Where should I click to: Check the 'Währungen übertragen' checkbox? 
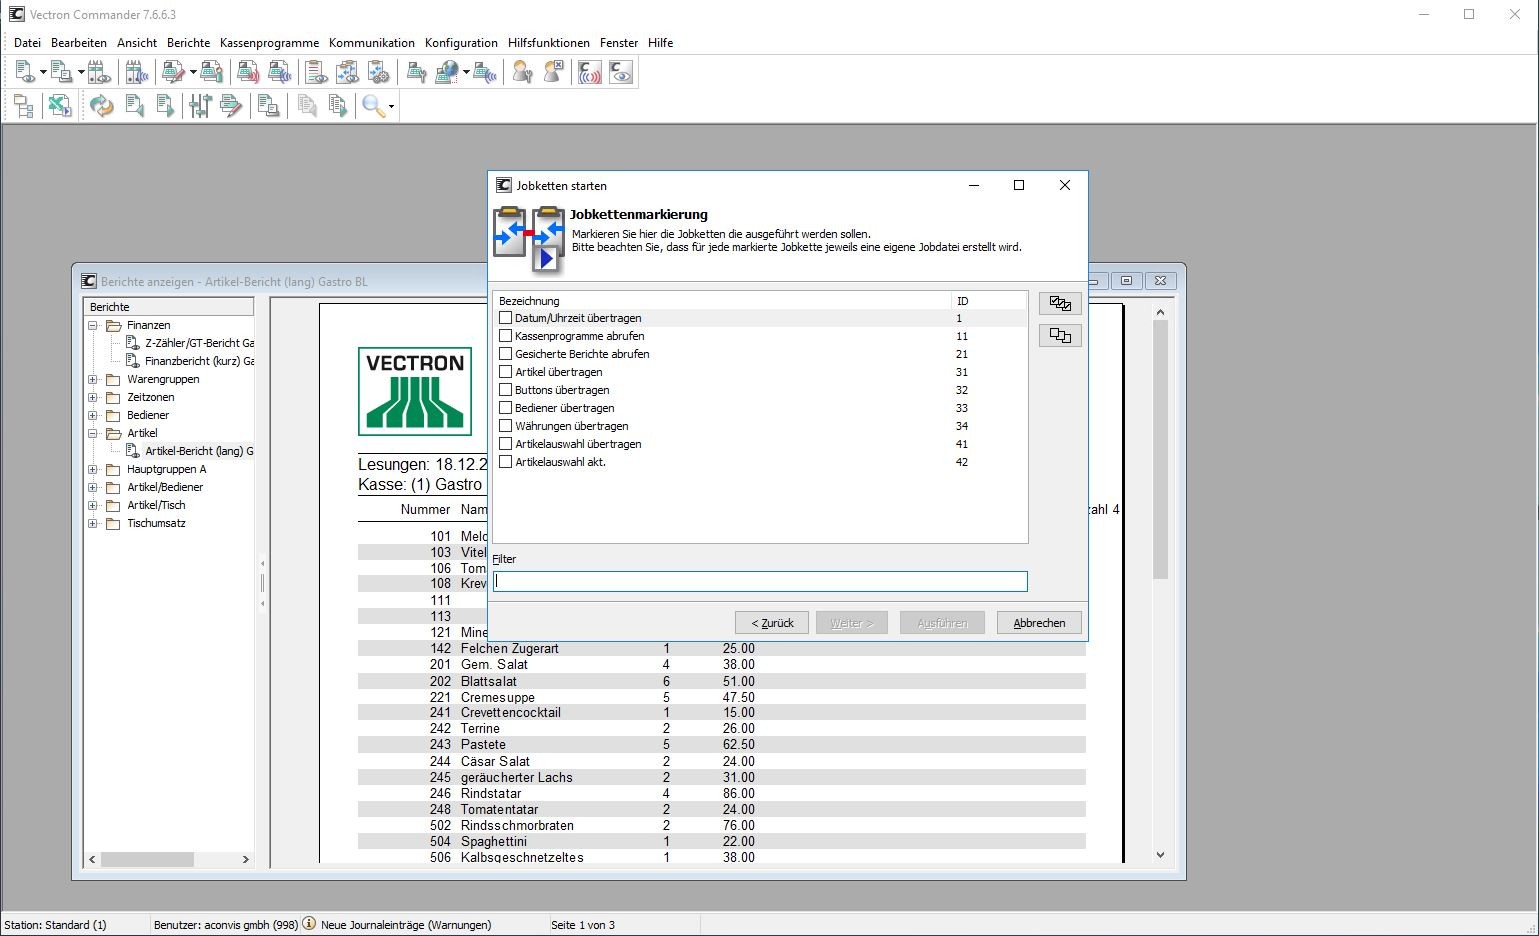click(x=505, y=426)
